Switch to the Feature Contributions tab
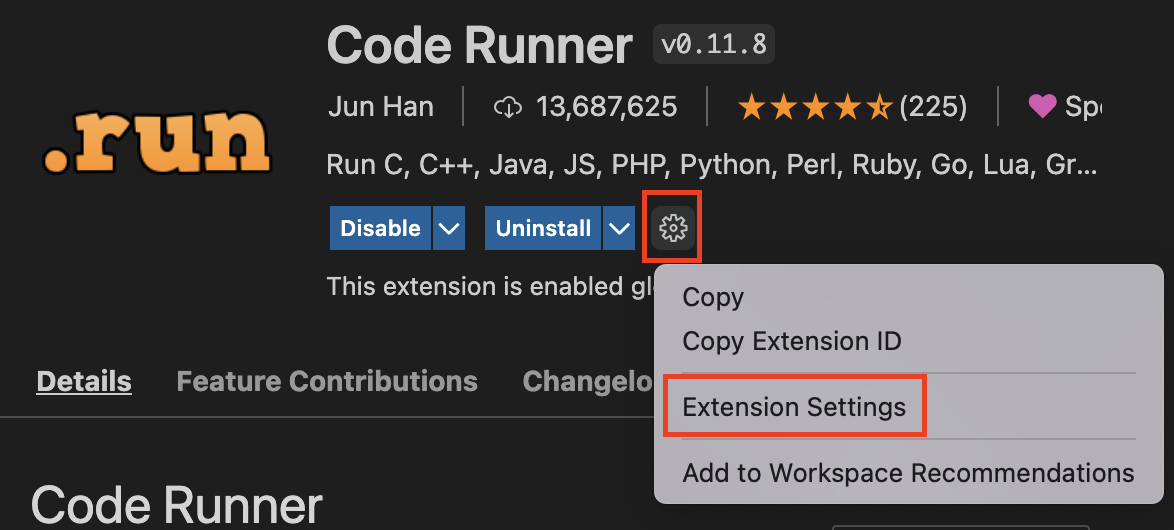Viewport: 1174px width, 530px height. coord(327,381)
